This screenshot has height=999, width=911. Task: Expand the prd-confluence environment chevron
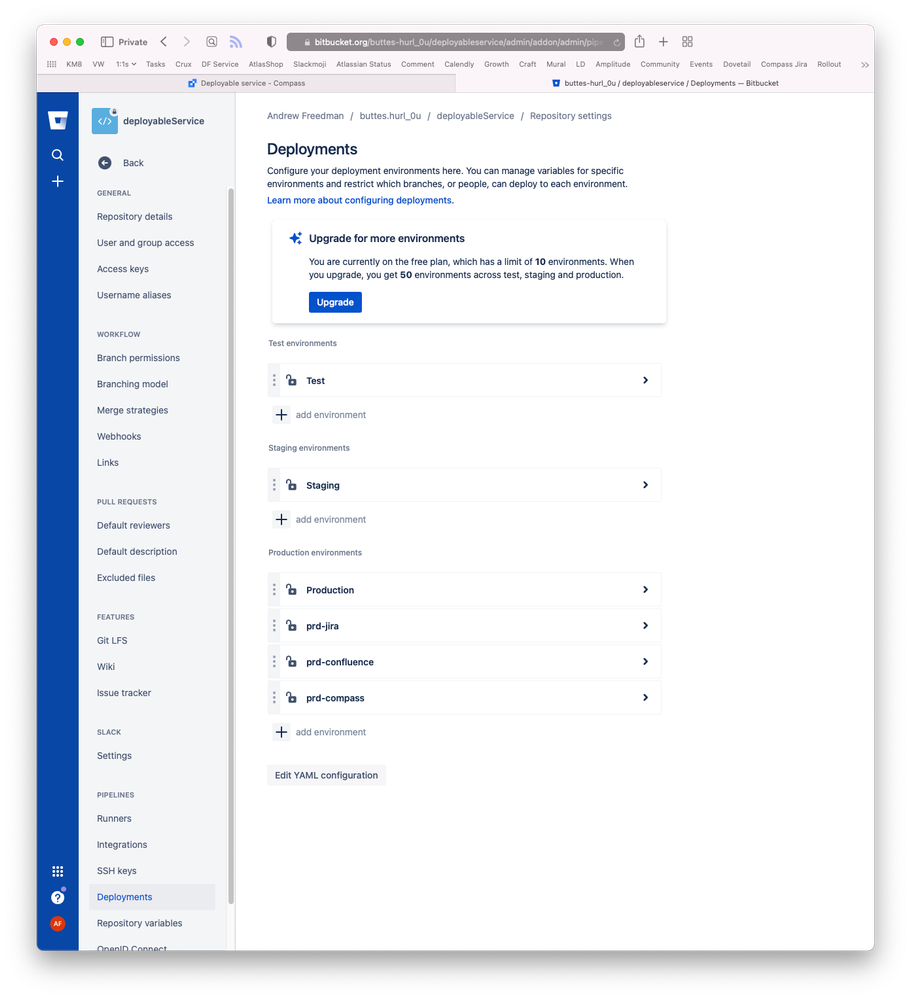pyautogui.click(x=645, y=661)
